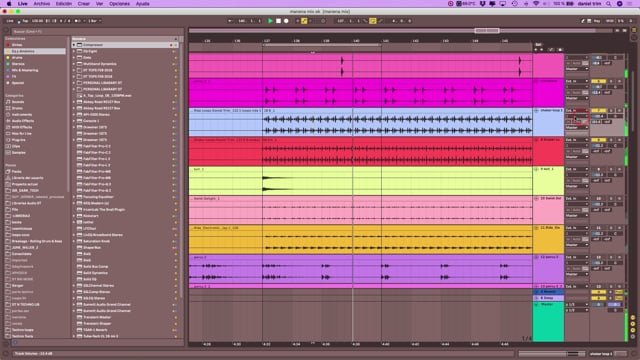
Task: Open the purple FX collection
Action: pyautogui.click(x=13, y=76)
